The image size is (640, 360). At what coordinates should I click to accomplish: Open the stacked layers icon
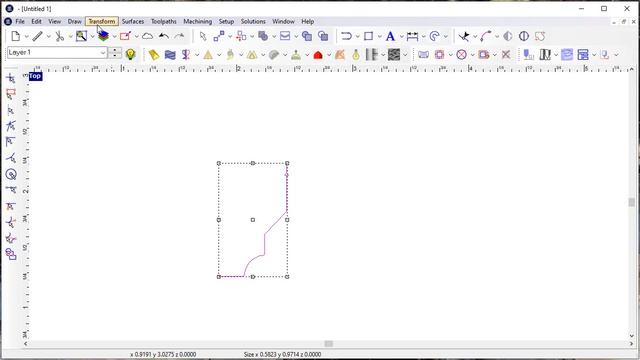pyautogui.click(x=103, y=36)
